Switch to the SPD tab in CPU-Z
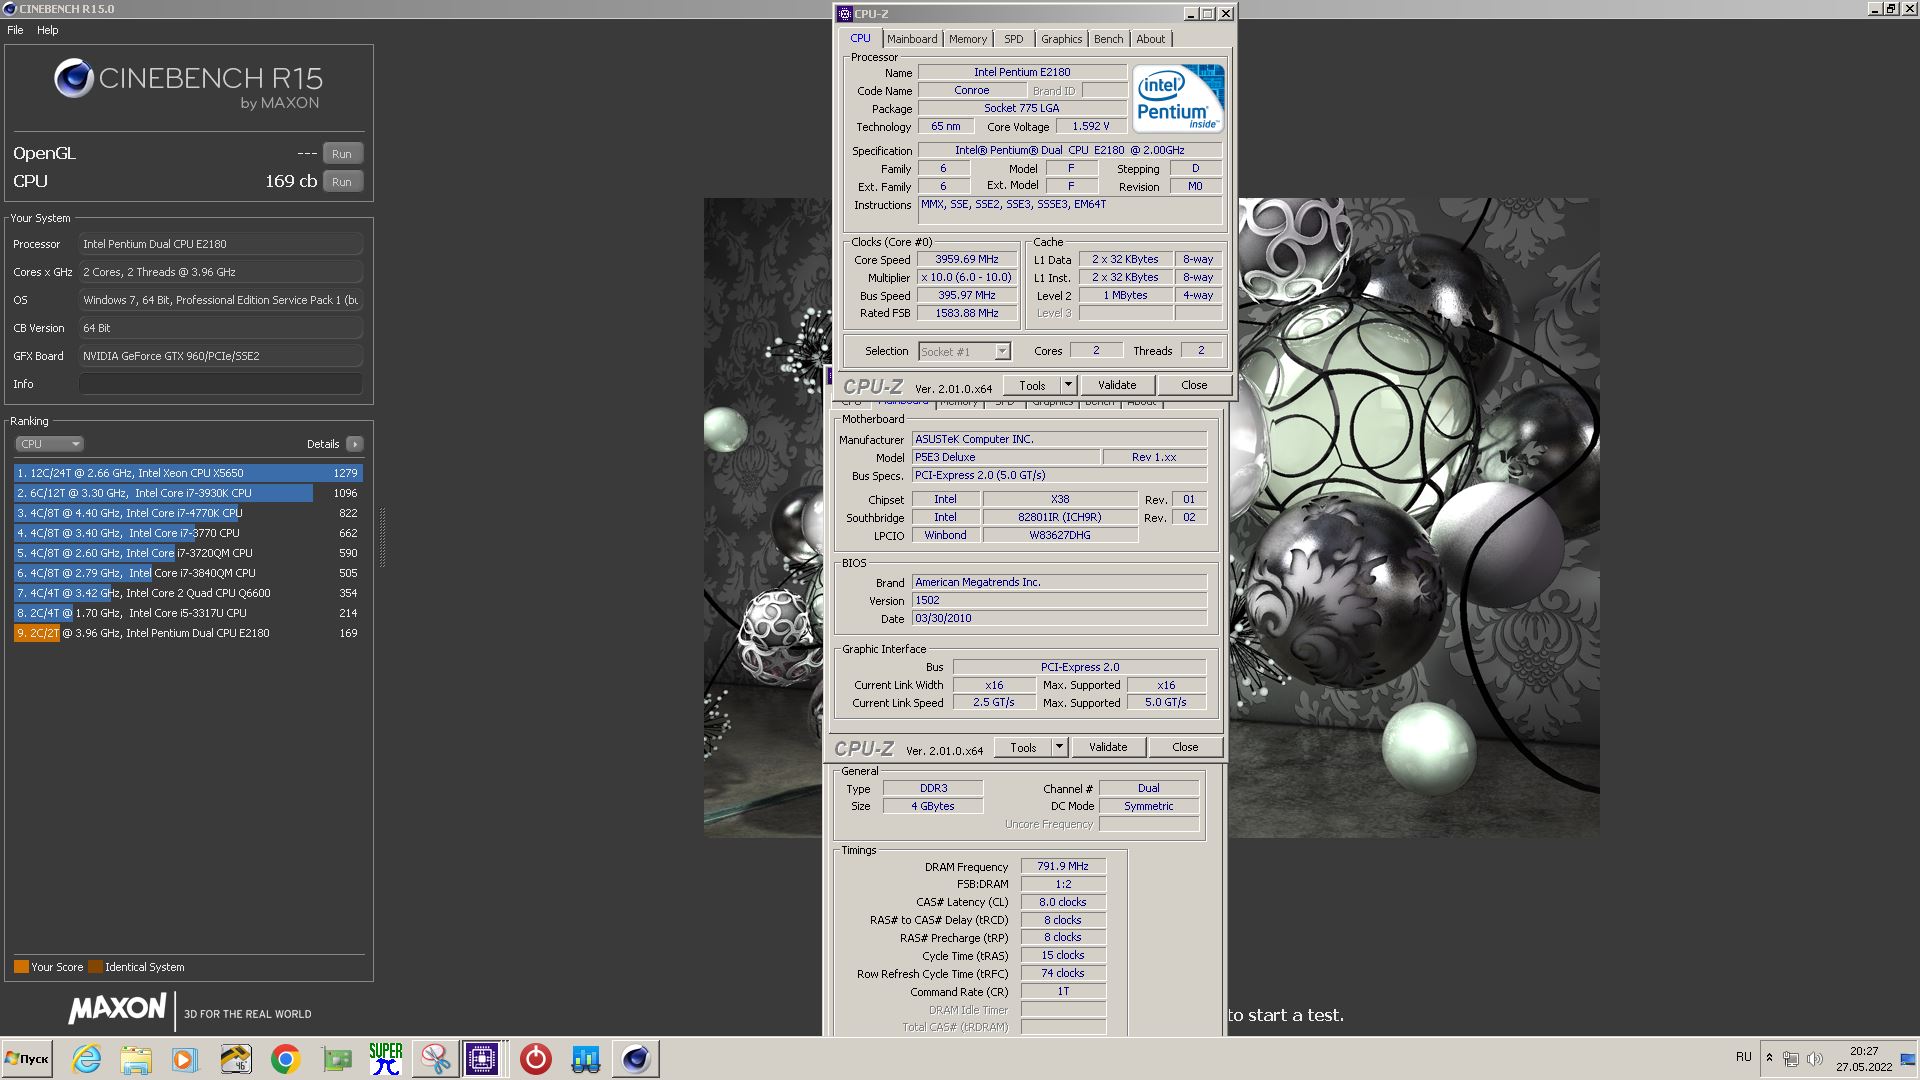 pyautogui.click(x=1014, y=39)
